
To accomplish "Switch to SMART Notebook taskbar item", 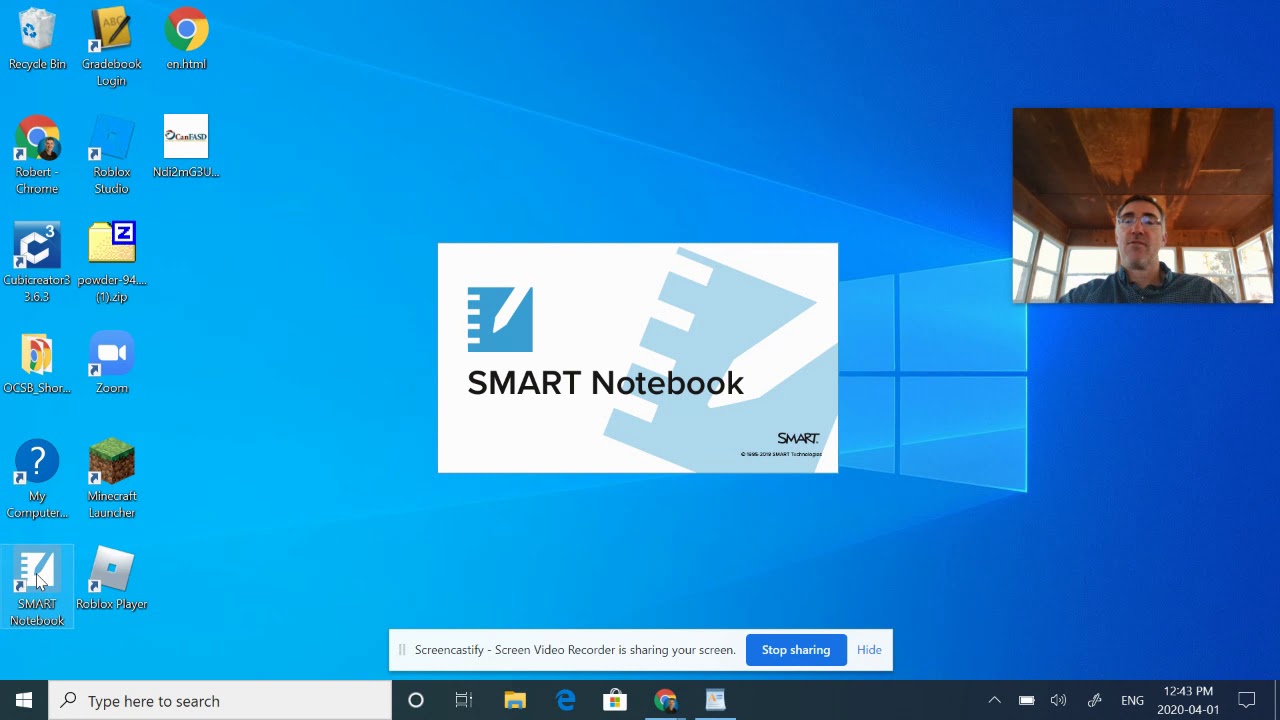I will pyautogui.click(x=715, y=700).
